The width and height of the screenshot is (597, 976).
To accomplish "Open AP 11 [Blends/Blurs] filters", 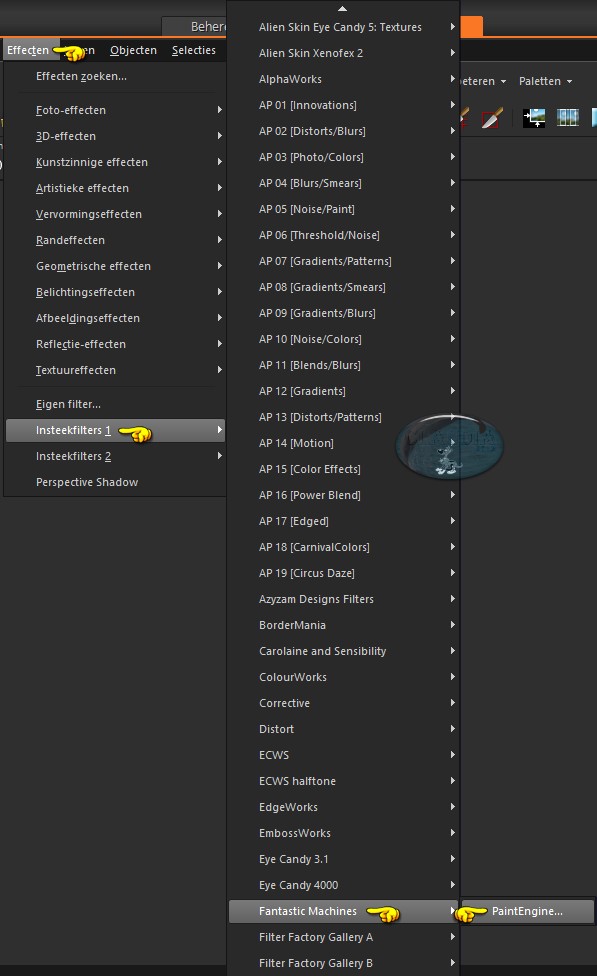I will (x=344, y=365).
